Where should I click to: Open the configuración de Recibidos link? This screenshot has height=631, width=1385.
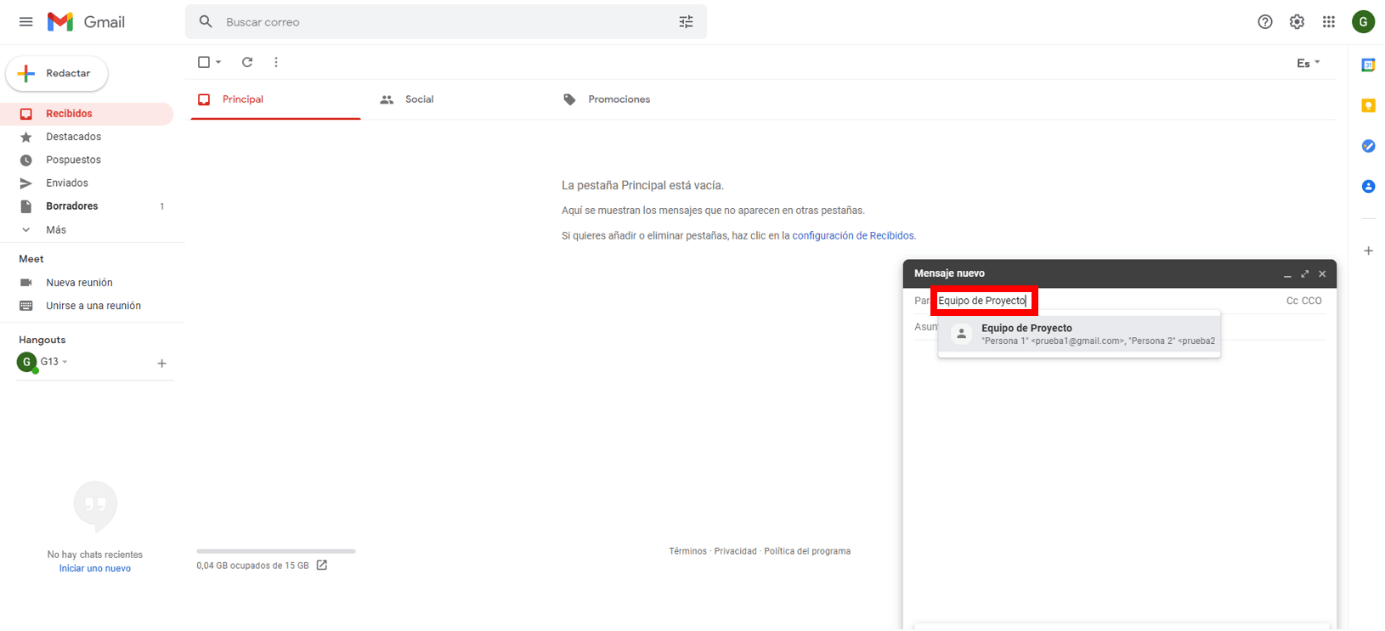(x=853, y=236)
